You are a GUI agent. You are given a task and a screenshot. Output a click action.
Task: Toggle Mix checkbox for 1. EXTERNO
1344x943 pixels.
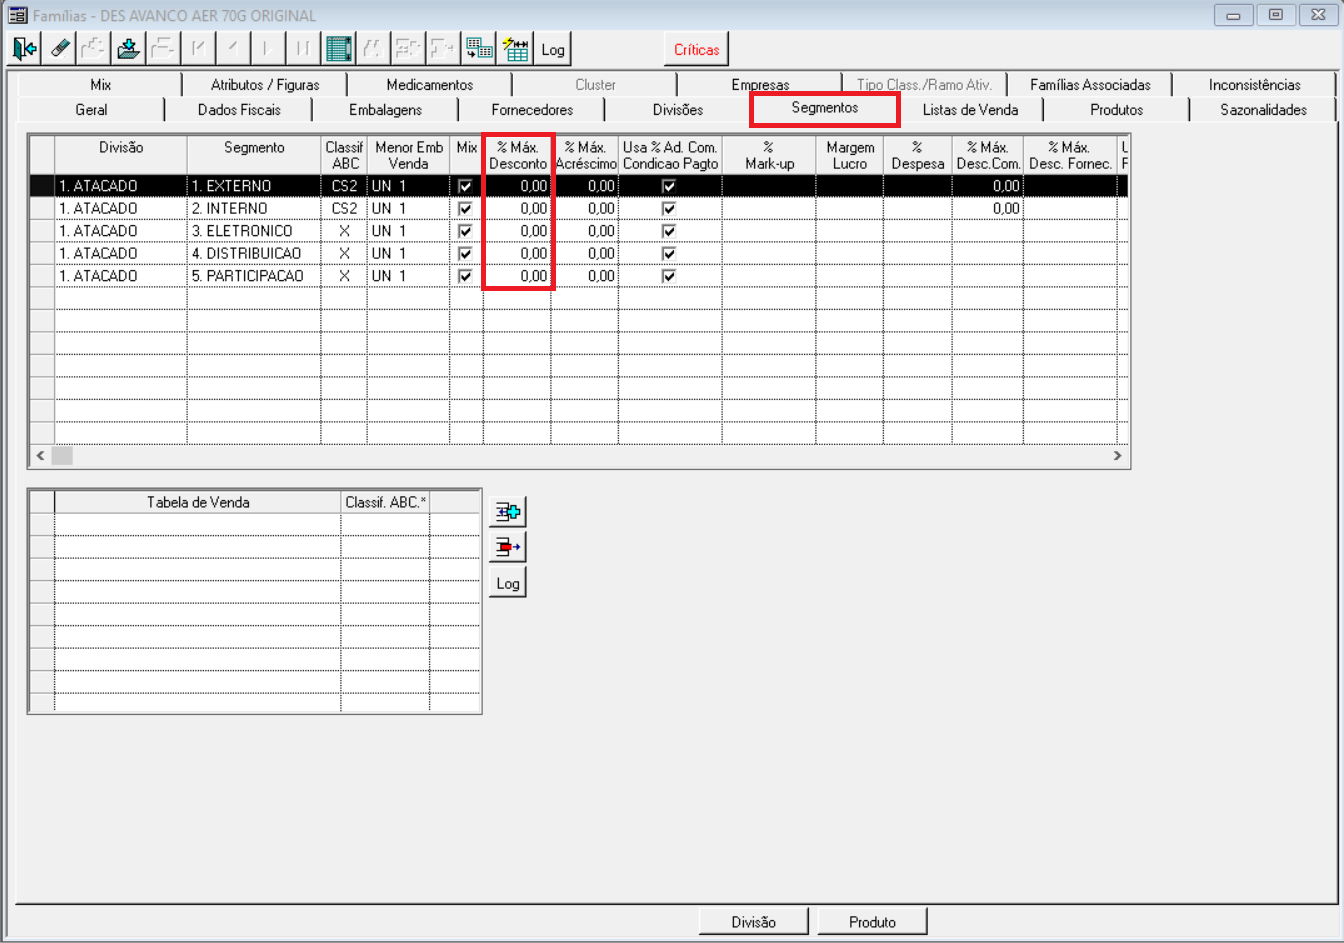pos(465,186)
